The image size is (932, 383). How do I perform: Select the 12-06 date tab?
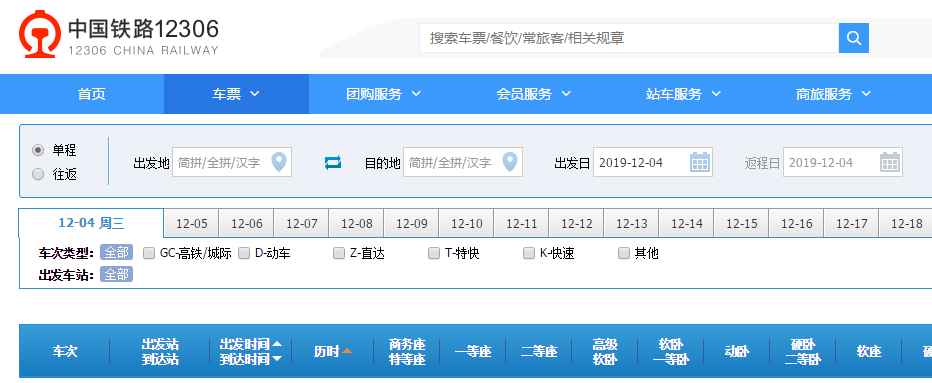(x=247, y=224)
